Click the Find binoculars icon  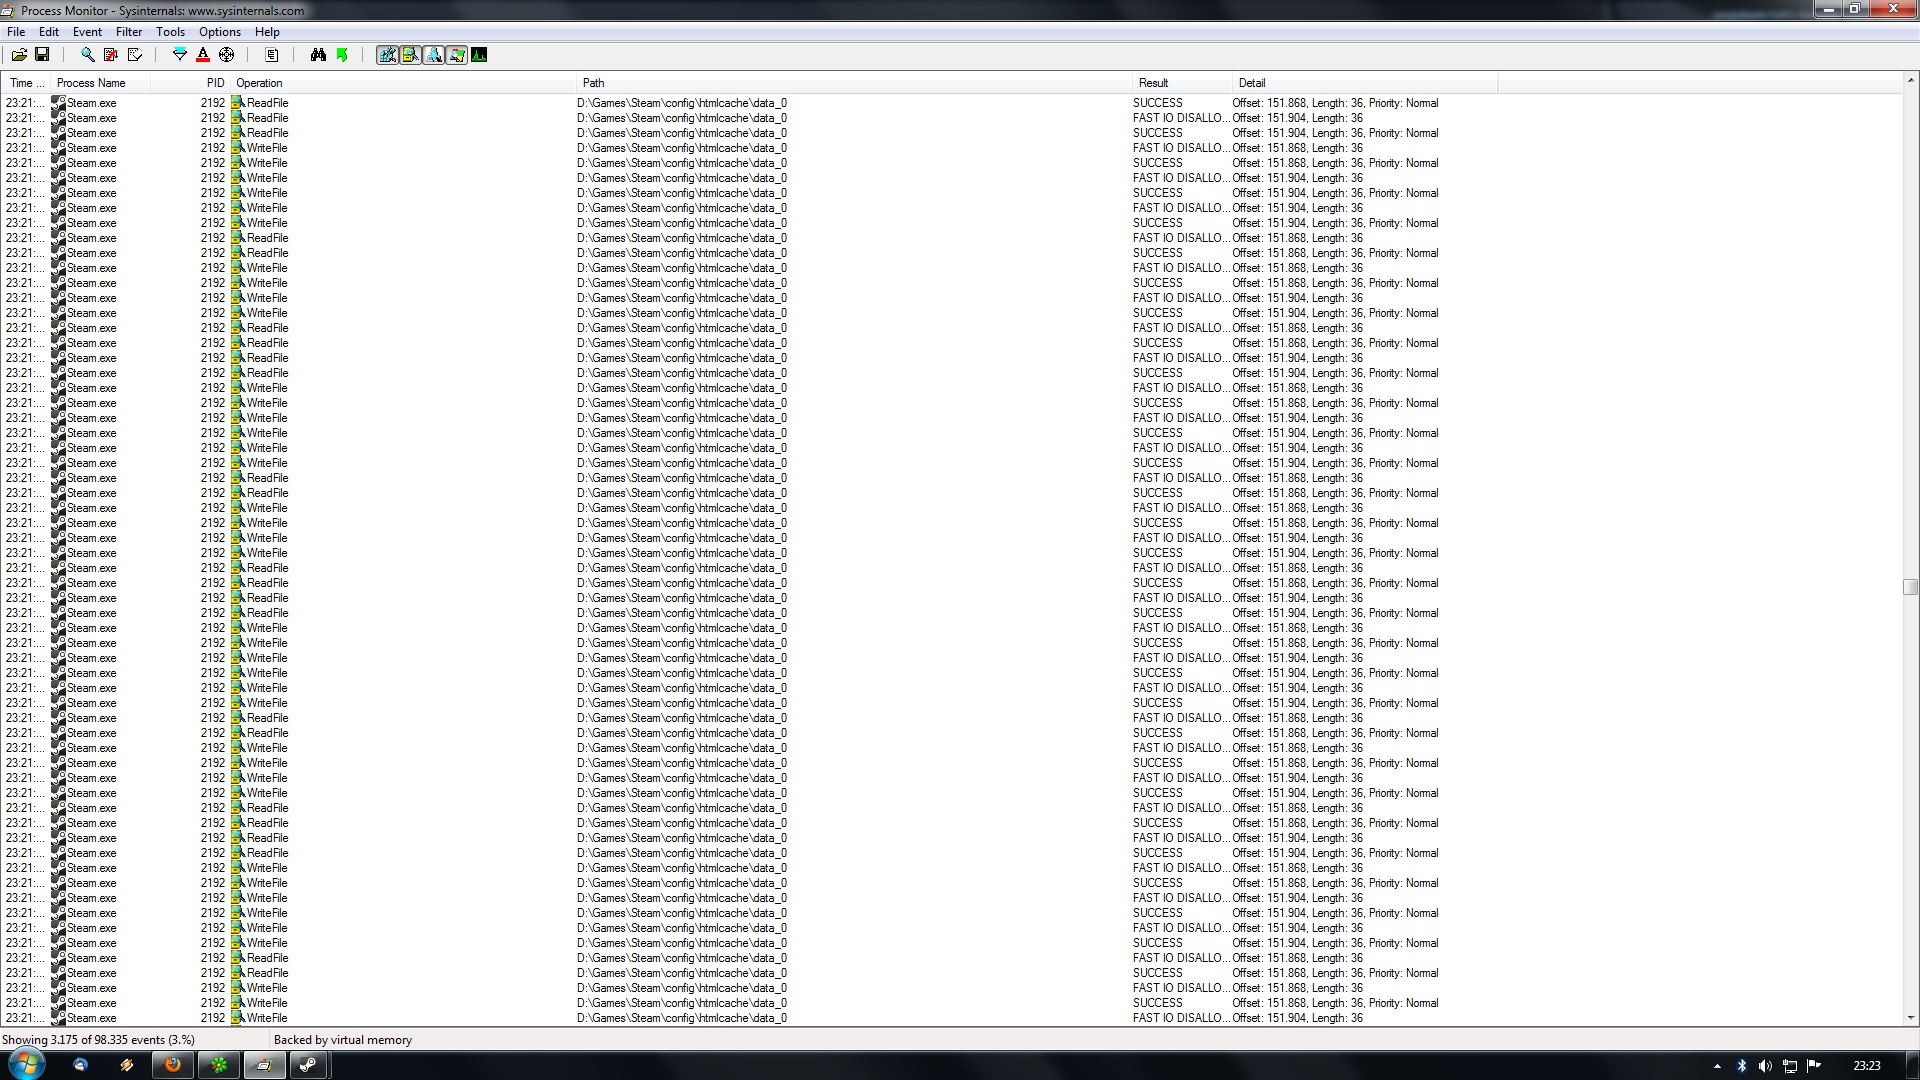pyautogui.click(x=318, y=55)
